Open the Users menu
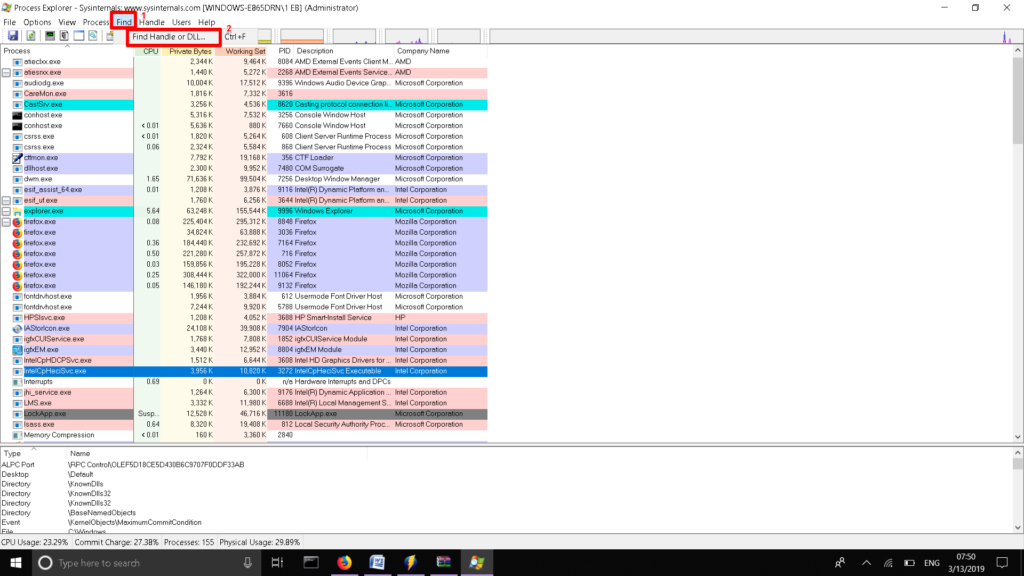Screen dimensions: 1024x576 [182, 22]
